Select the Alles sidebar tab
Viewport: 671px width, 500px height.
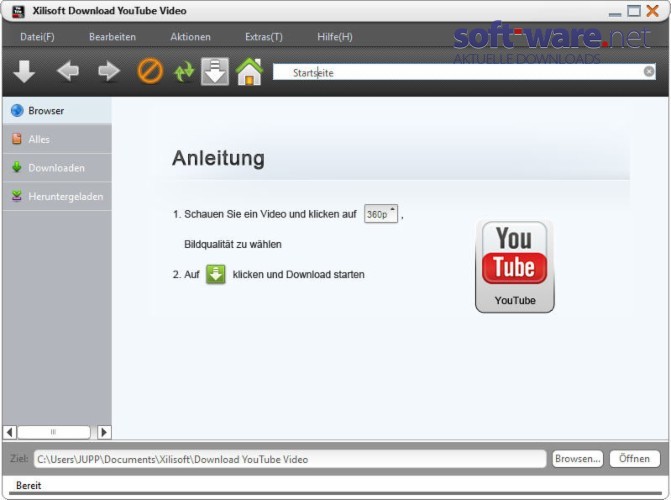[x=57, y=139]
